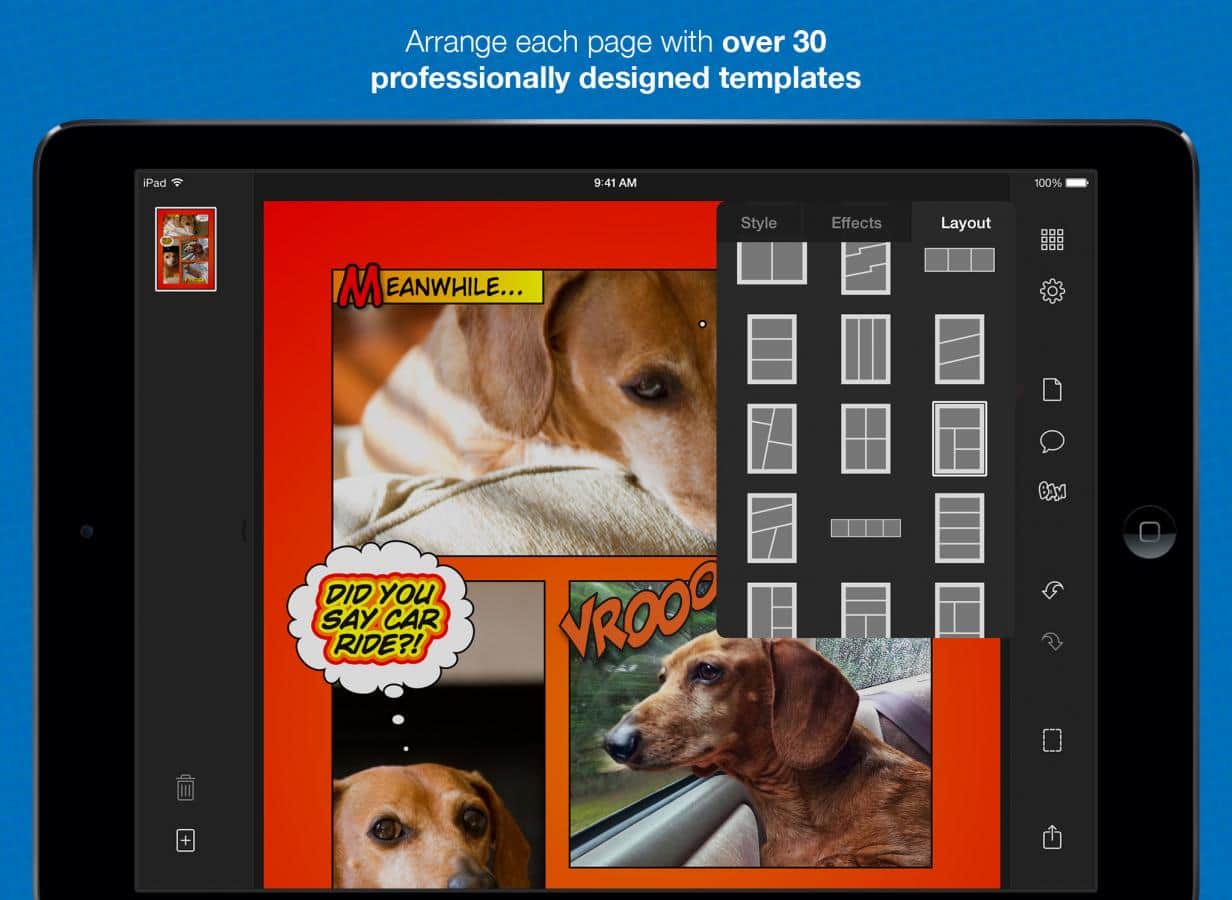Choose the three vertical columns layout template

coord(865,349)
